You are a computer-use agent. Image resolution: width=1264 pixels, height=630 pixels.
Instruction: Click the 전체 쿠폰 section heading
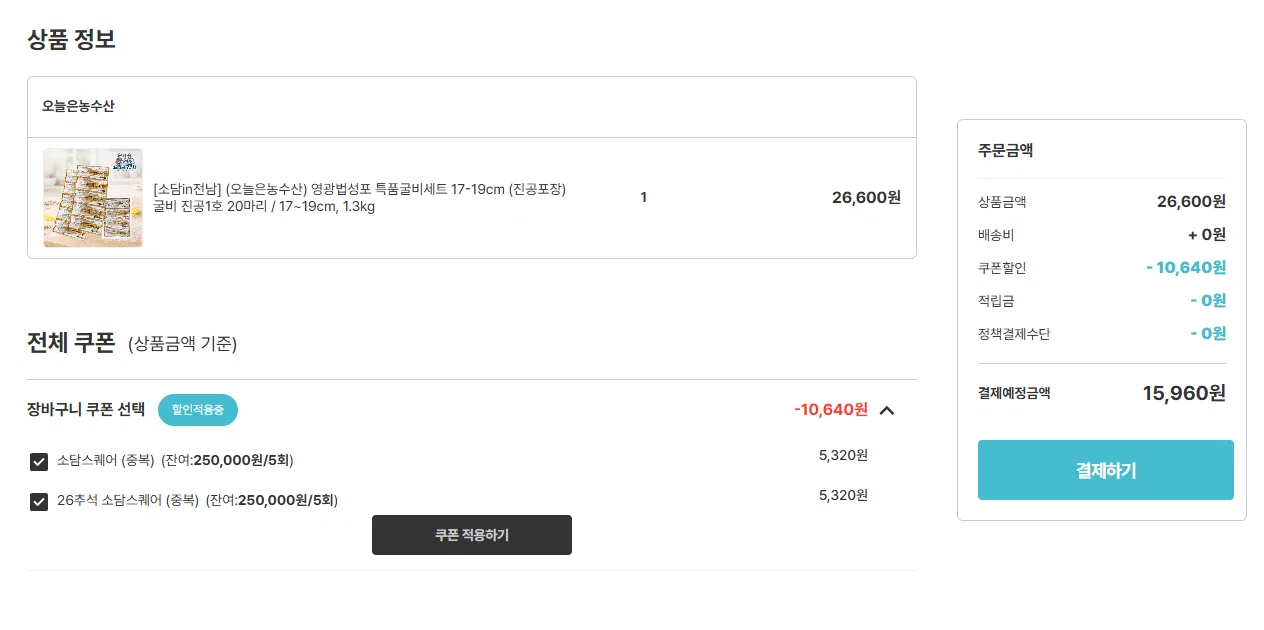click(x=71, y=342)
